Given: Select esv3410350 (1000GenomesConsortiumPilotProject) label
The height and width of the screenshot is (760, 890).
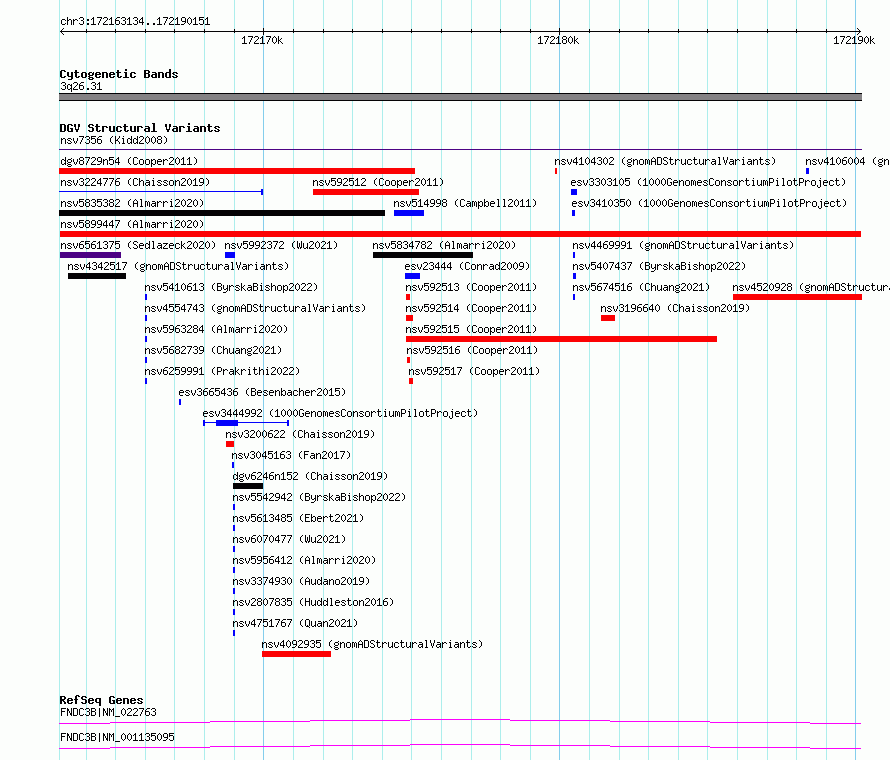Looking at the screenshot, I should 710,203.
